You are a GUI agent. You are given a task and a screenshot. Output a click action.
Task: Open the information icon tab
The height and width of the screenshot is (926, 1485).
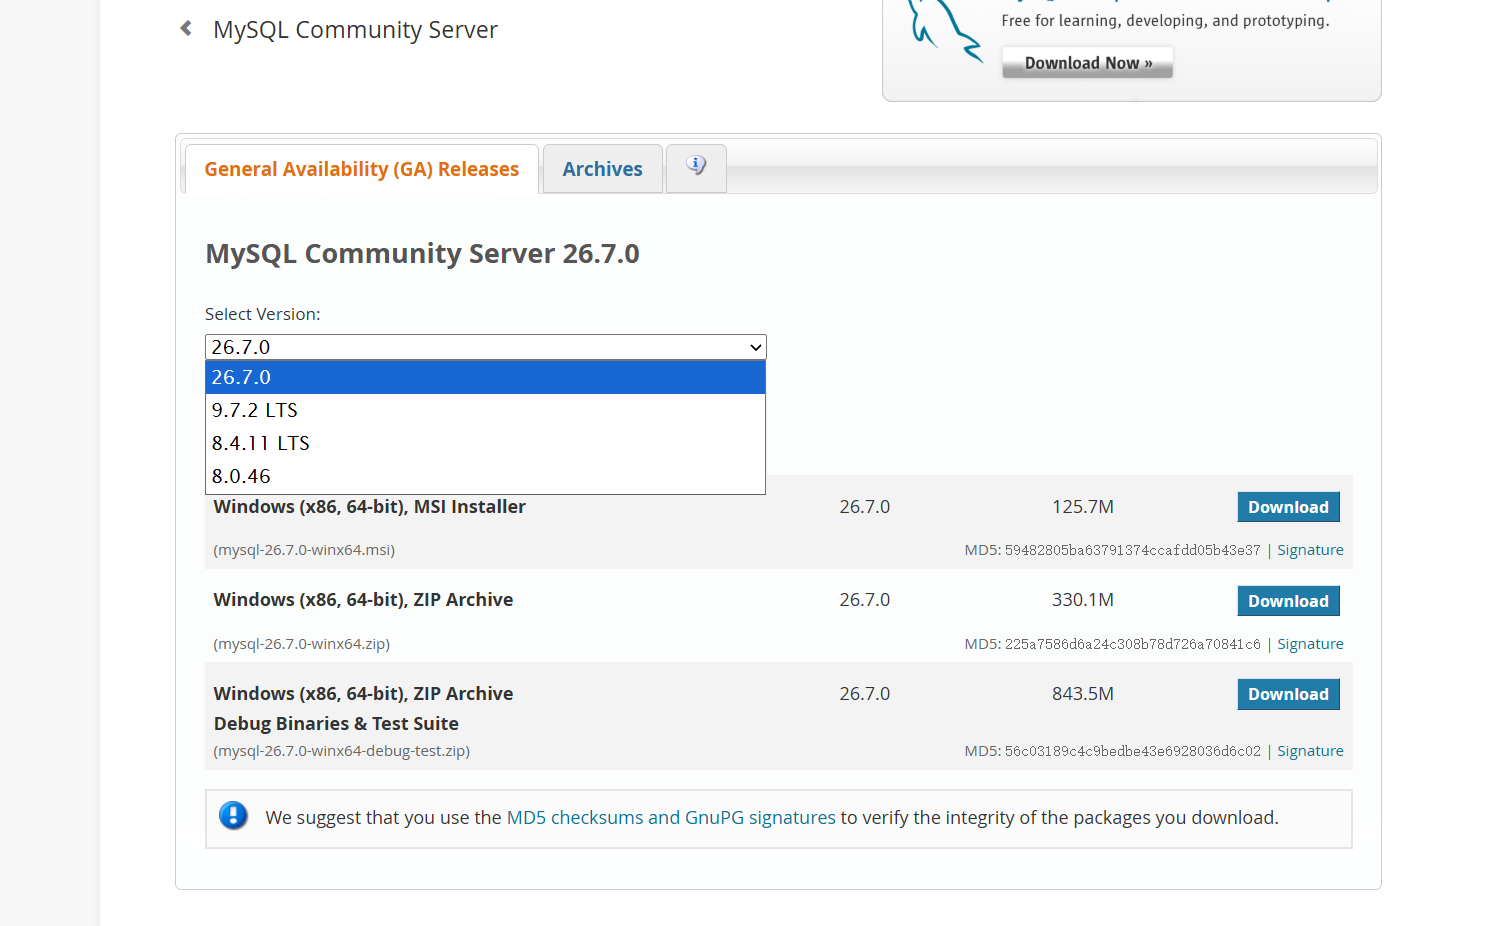pos(696,168)
